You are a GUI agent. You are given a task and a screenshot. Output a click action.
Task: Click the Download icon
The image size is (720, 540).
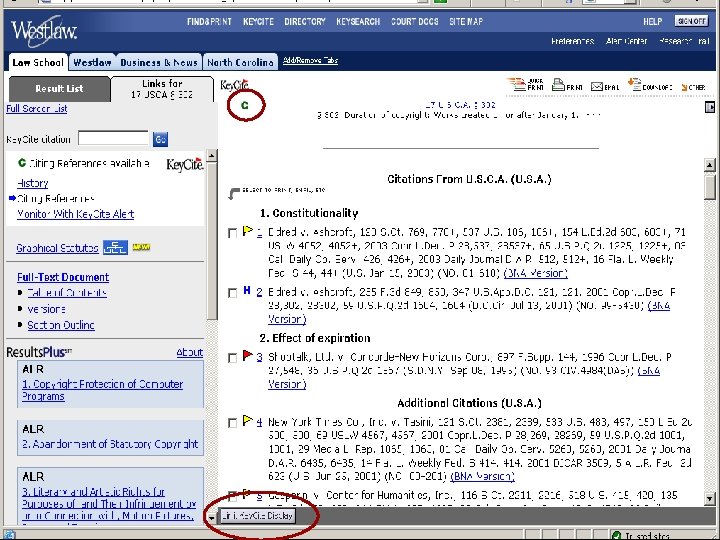pyautogui.click(x=650, y=84)
